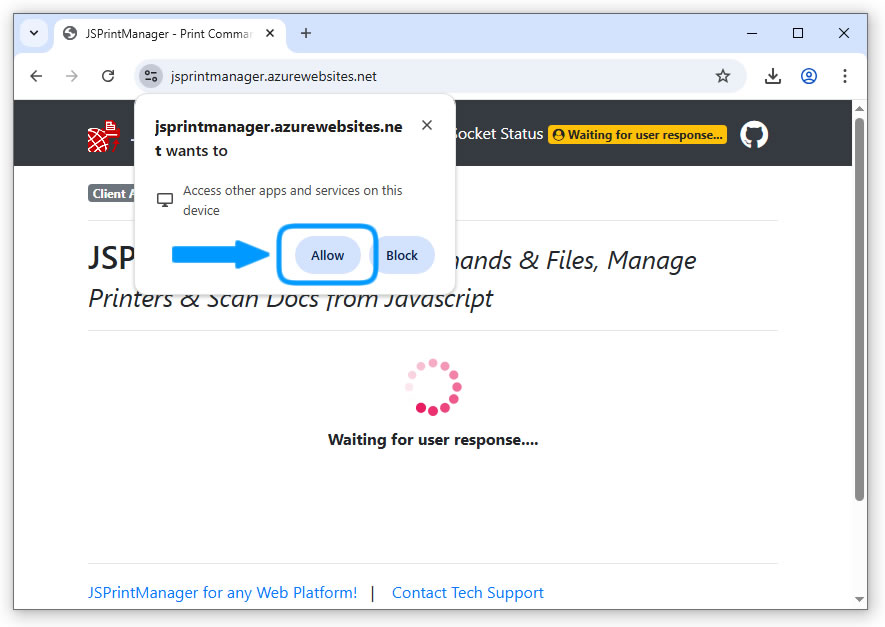Maximize the browser window

(x=798, y=33)
